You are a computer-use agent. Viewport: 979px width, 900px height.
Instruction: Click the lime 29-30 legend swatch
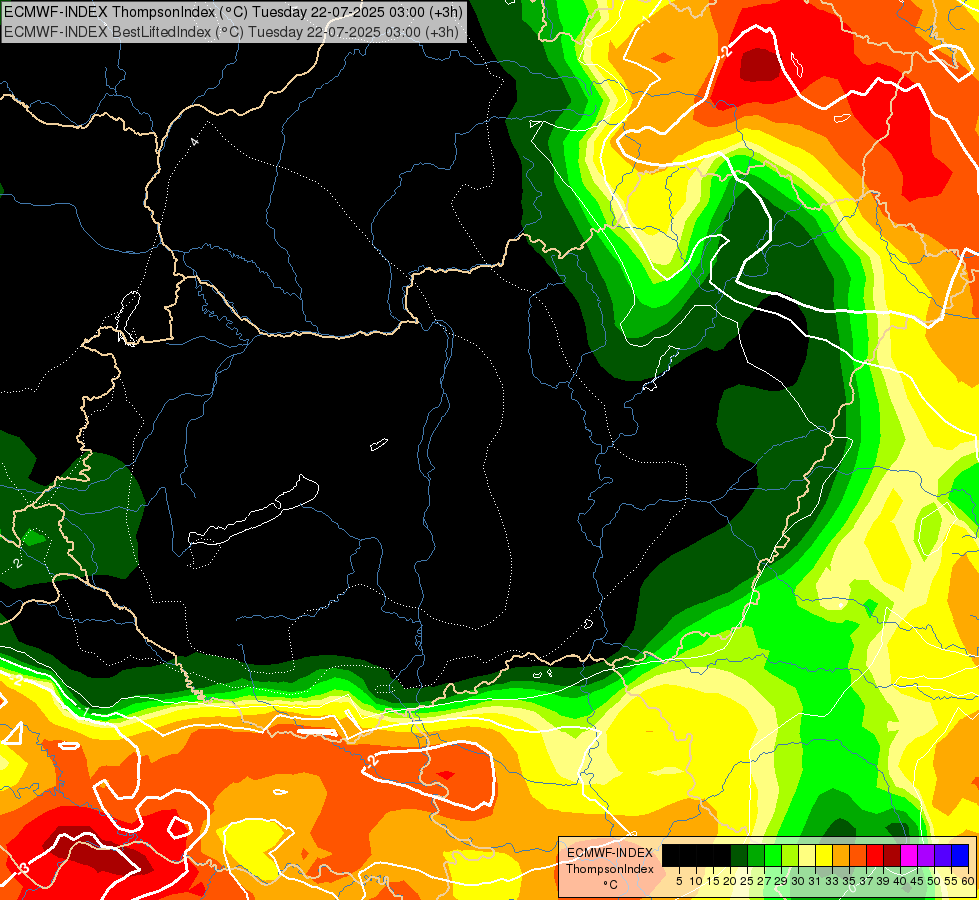[x=790, y=855]
